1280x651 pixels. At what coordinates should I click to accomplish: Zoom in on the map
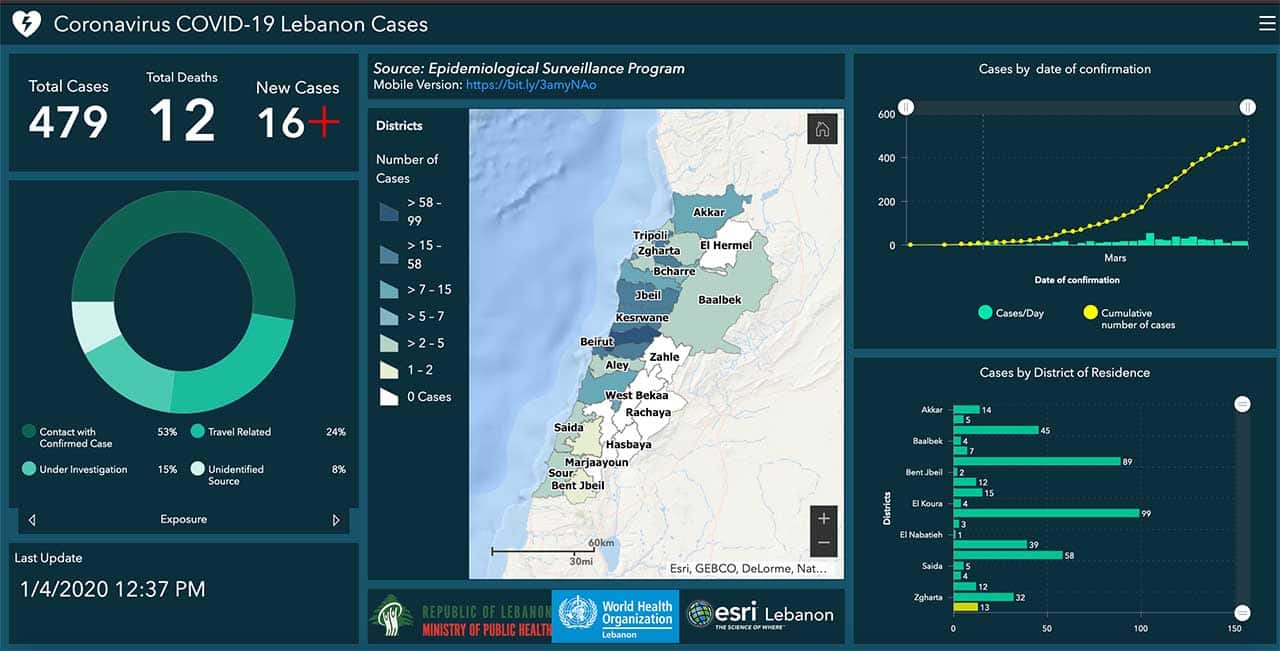click(x=824, y=519)
